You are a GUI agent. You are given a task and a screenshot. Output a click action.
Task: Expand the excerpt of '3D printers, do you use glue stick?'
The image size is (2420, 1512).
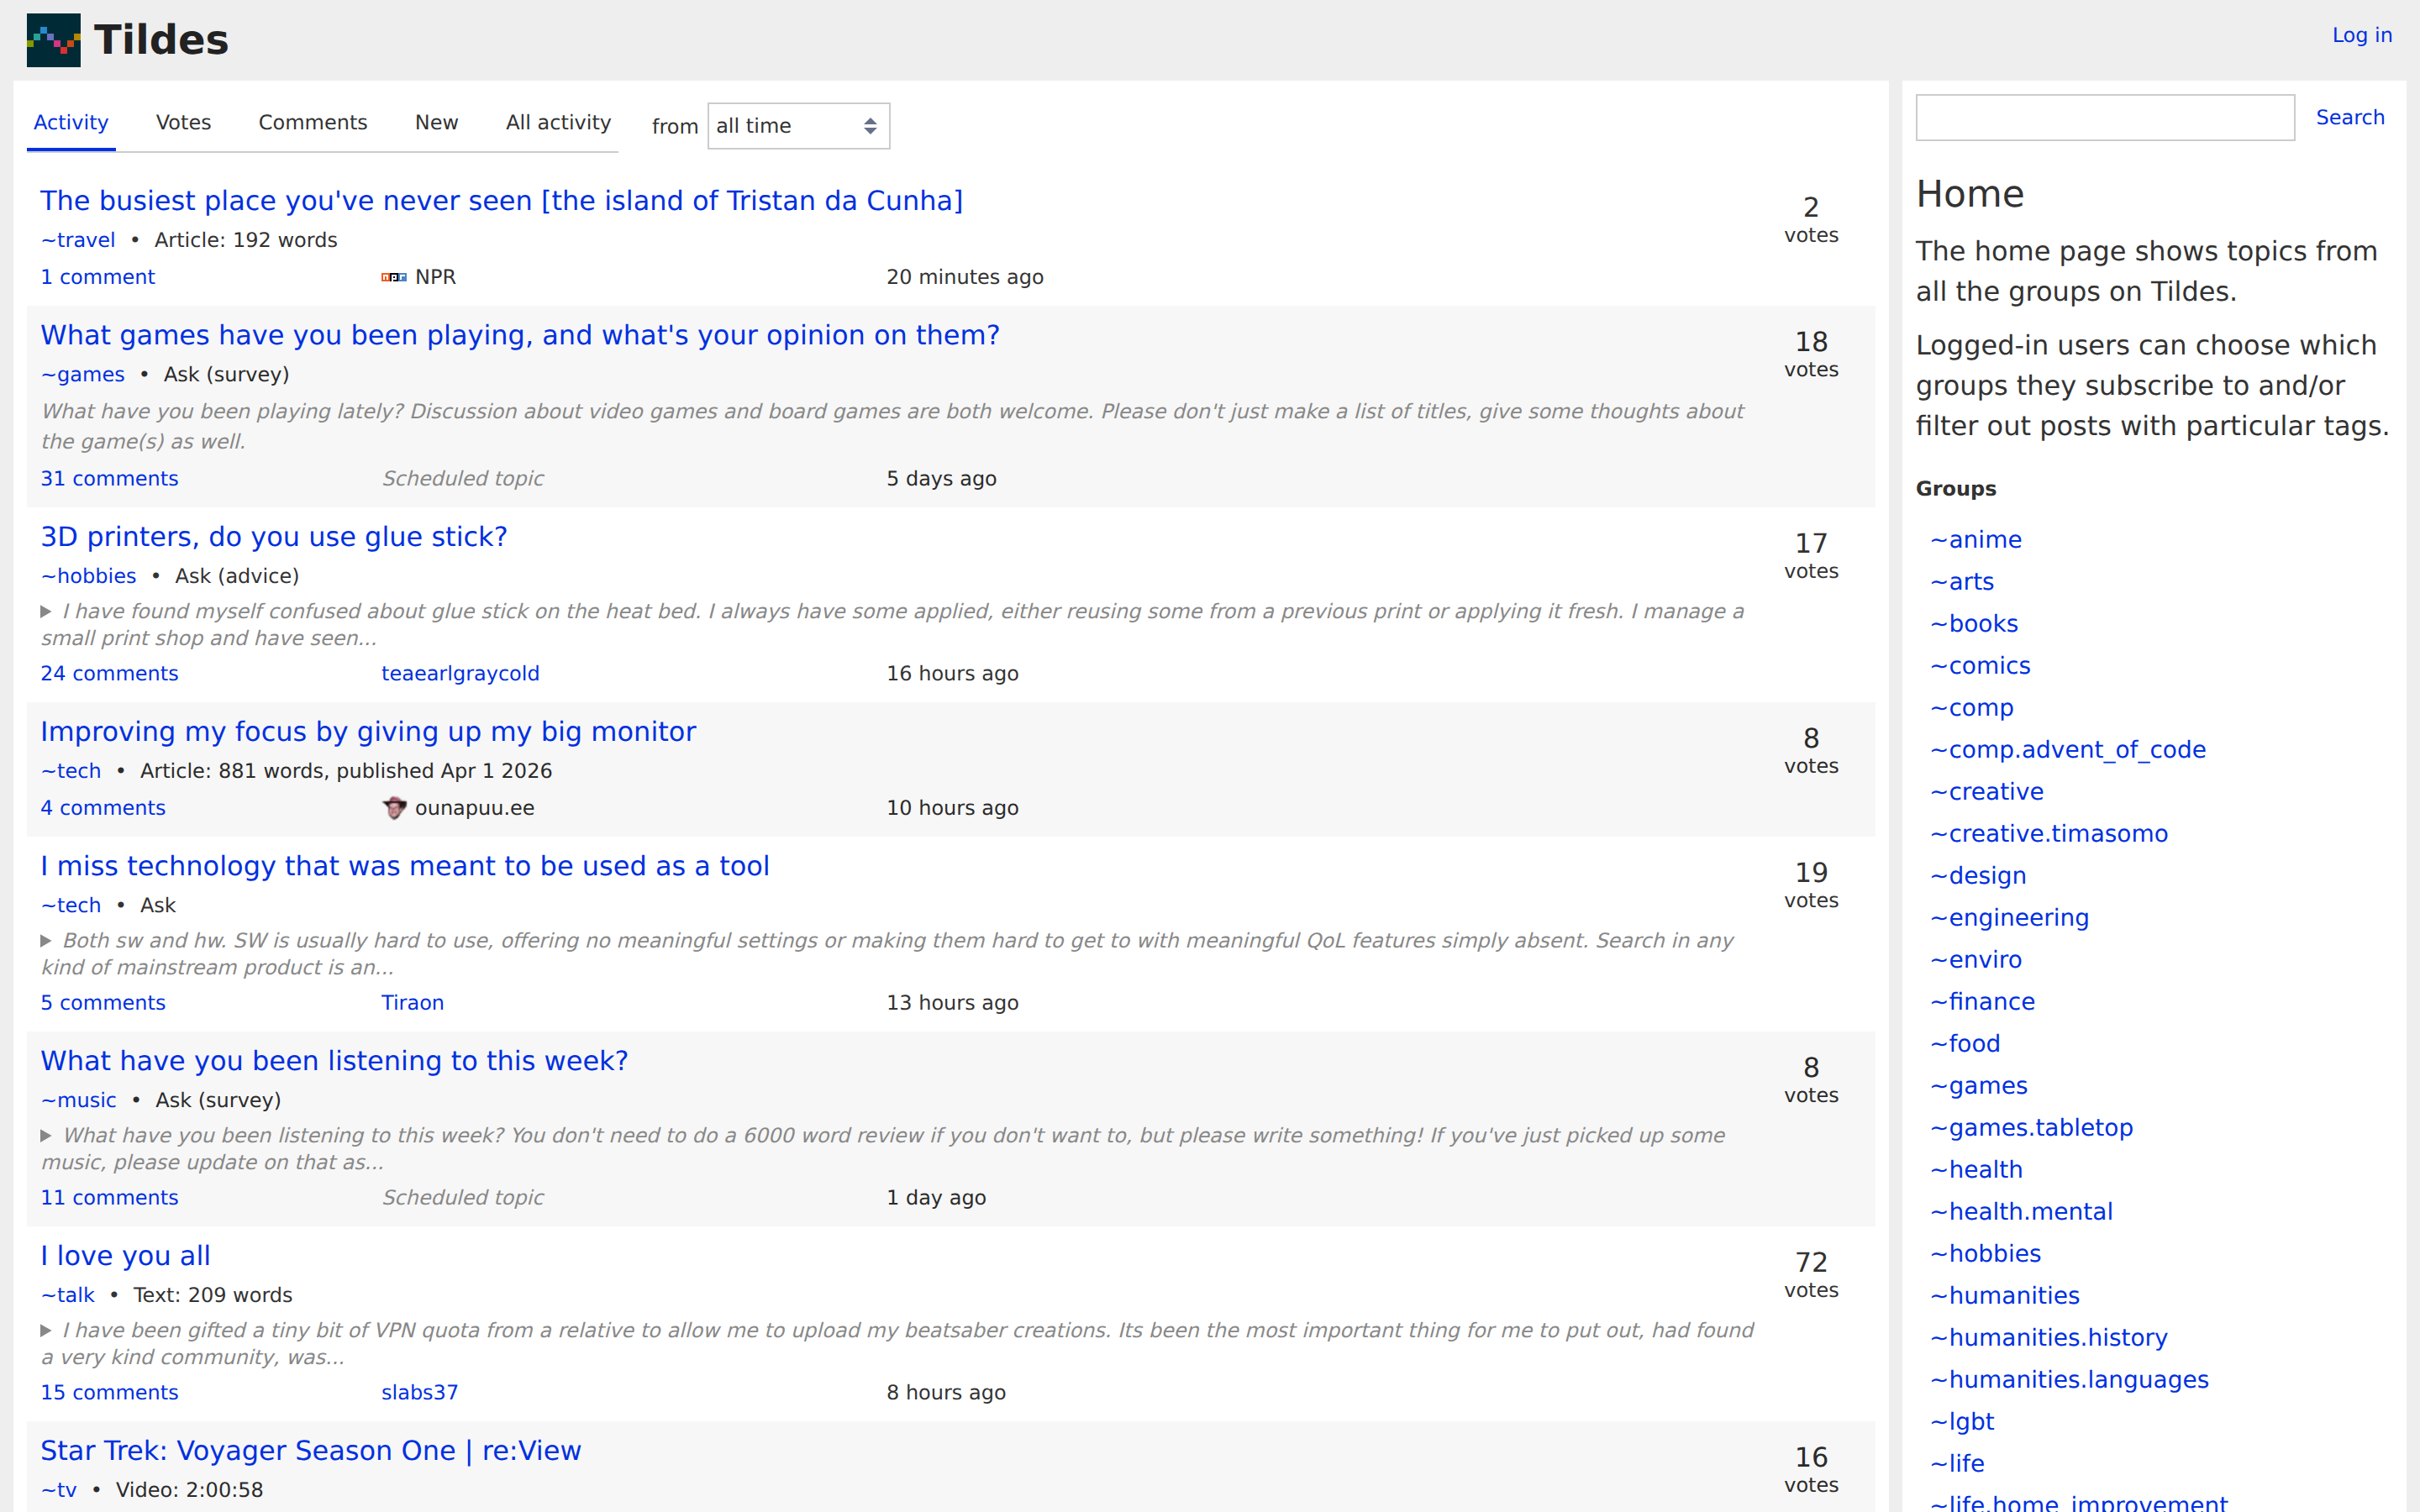click(x=45, y=611)
